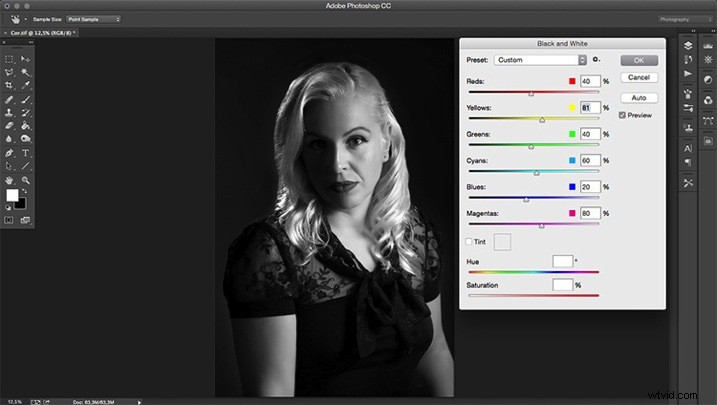Open the Tool Presets panel icon

pyautogui.click(x=688, y=183)
